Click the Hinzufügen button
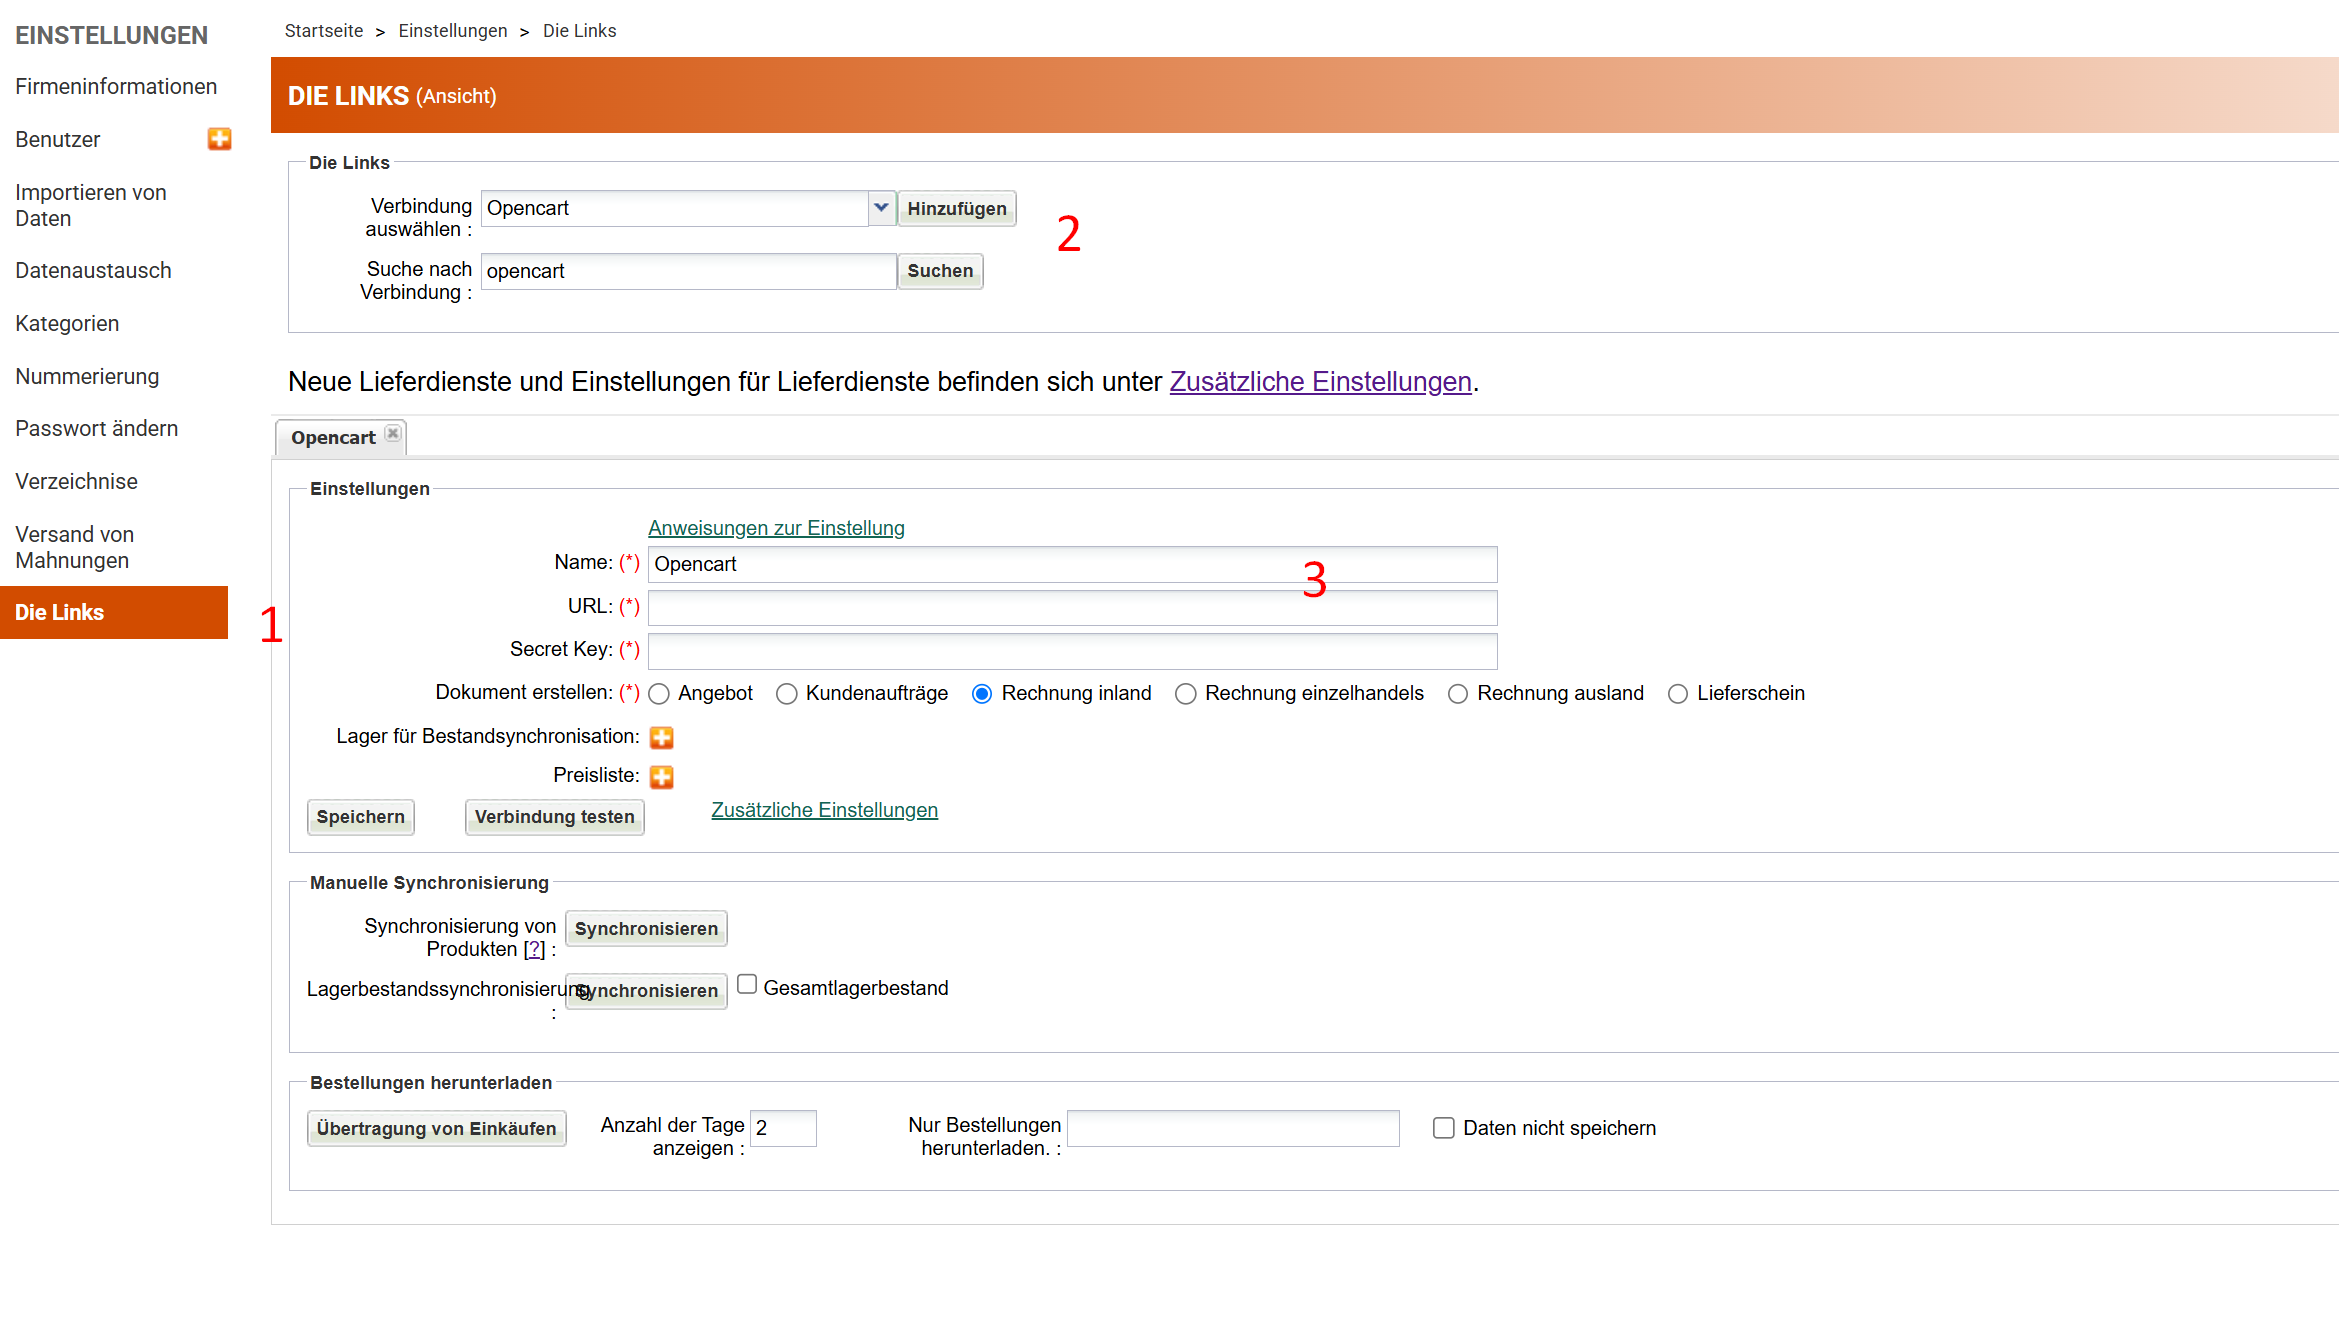Screen dimensions: 2339x1318 coord(956,209)
